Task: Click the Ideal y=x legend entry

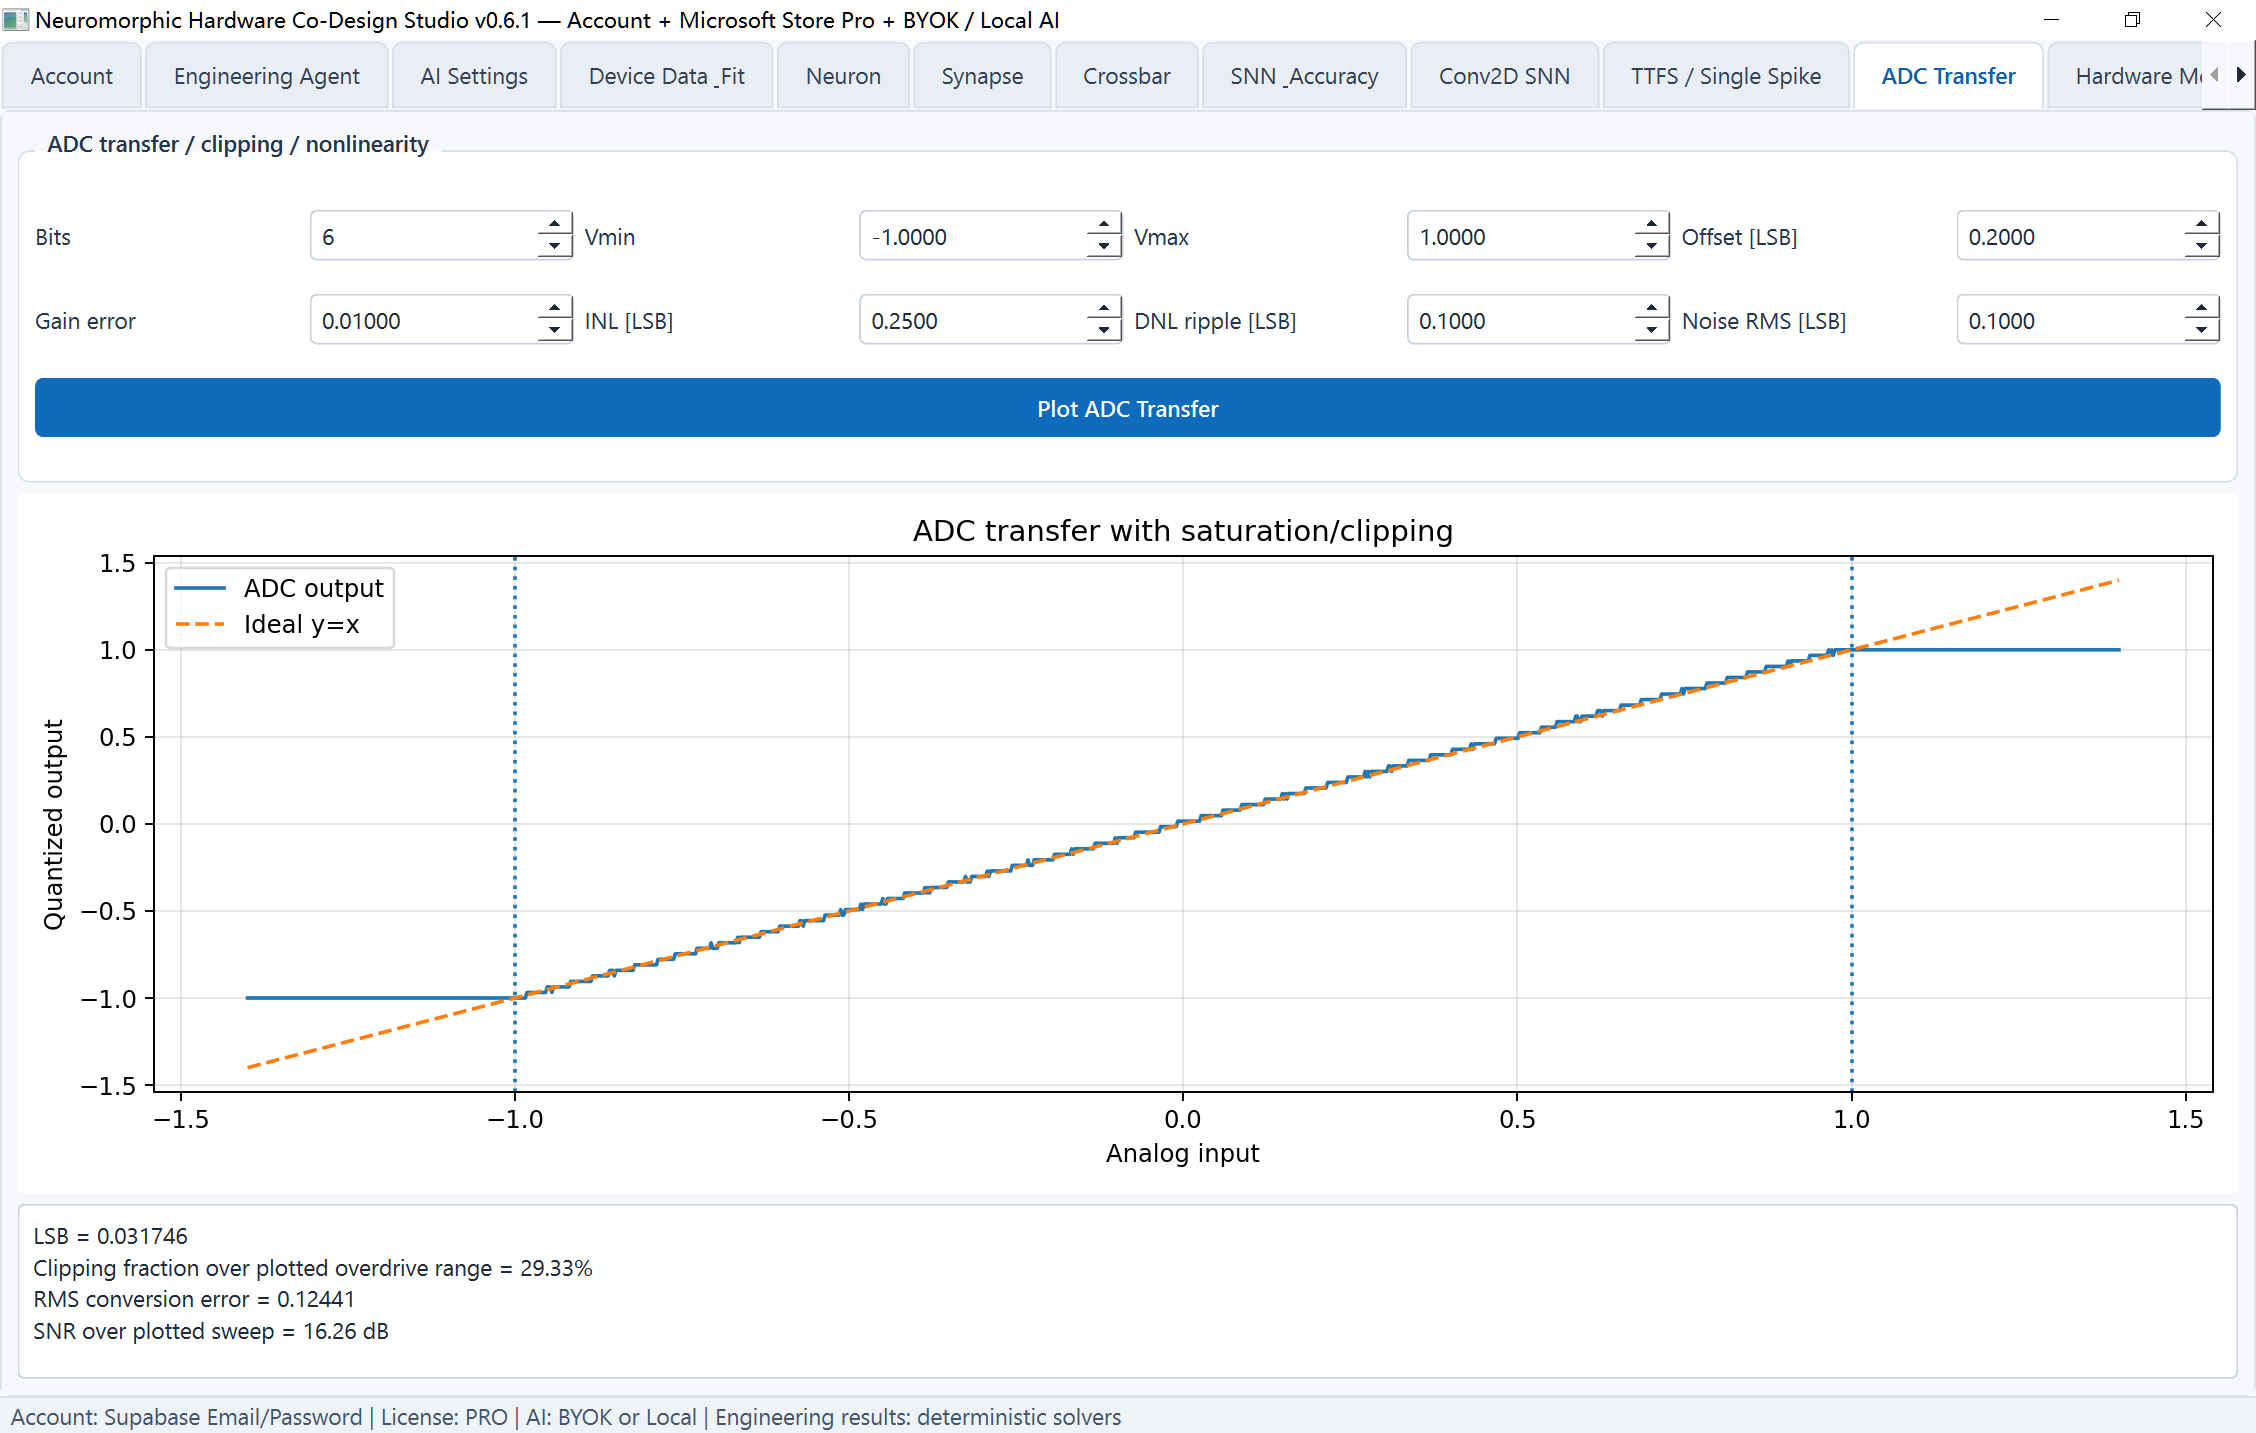Action: coord(267,624)
